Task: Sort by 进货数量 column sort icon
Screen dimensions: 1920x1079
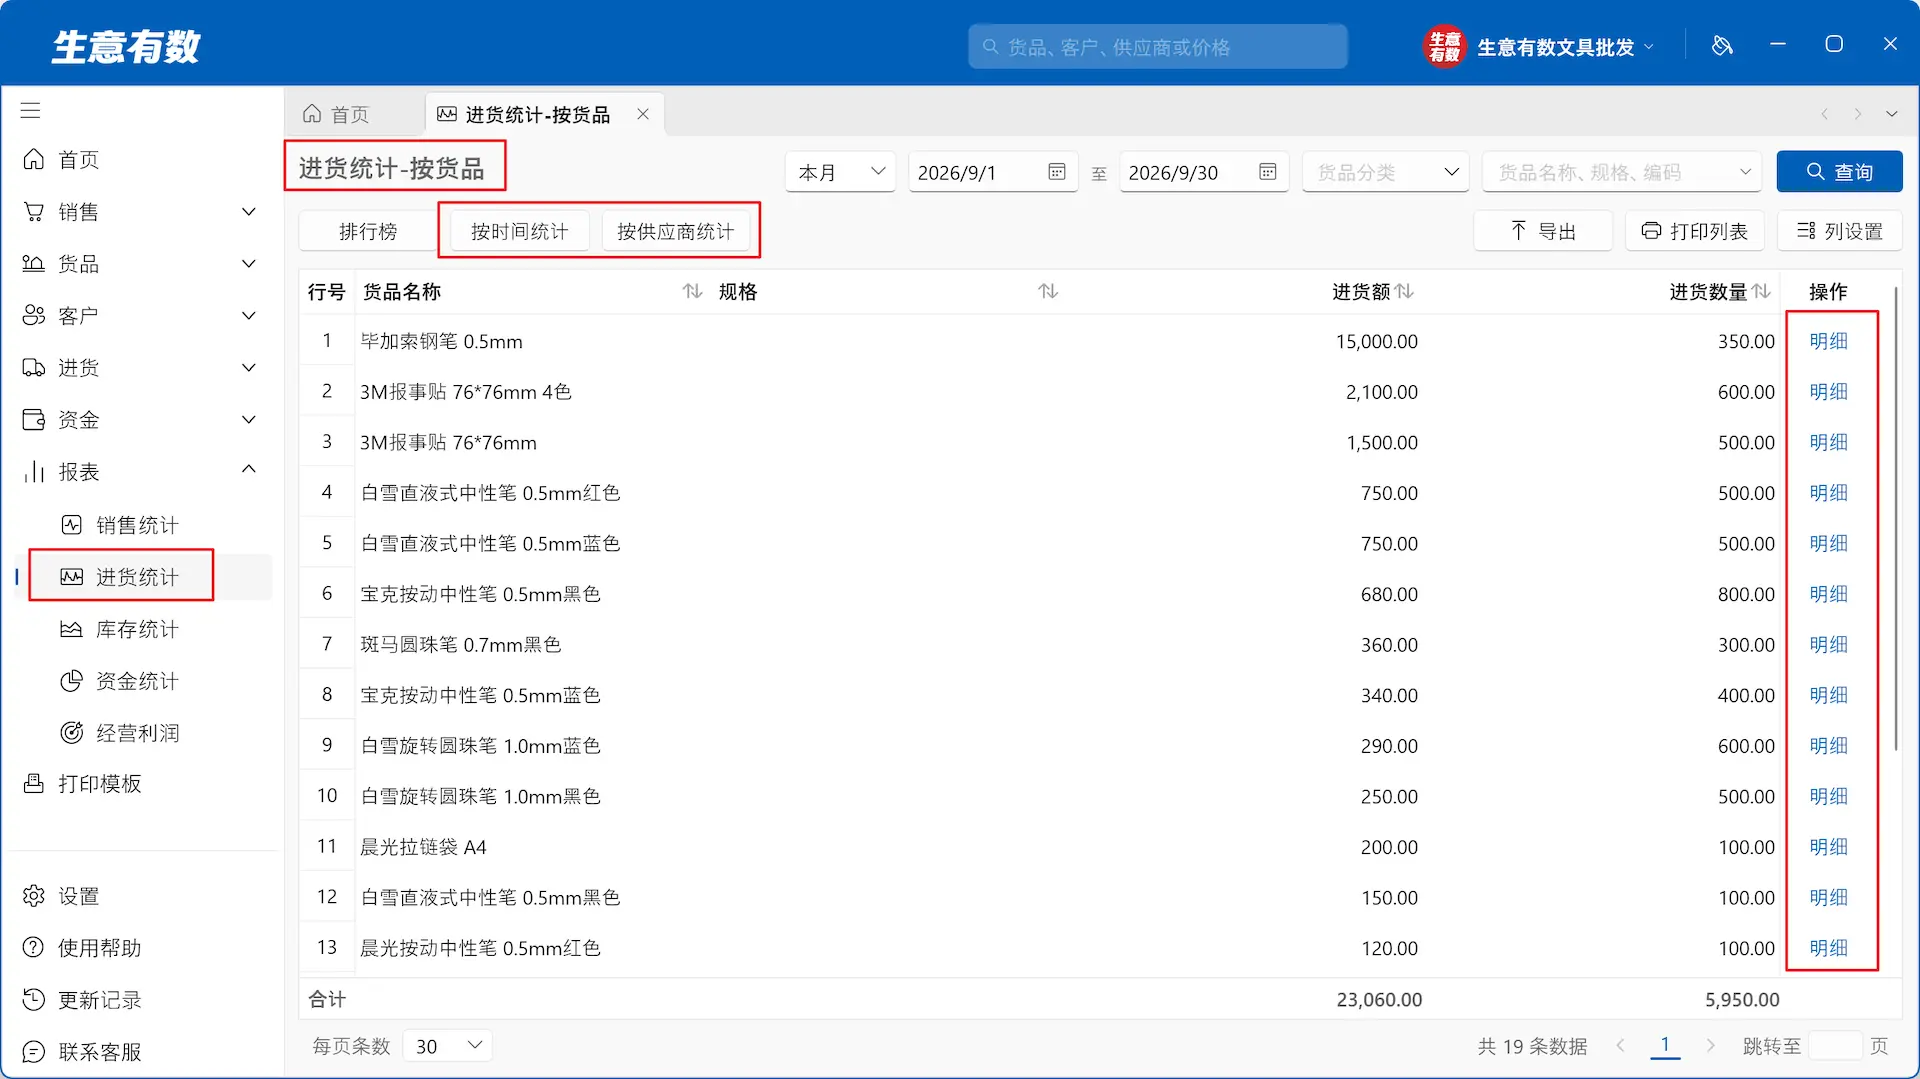Action: pyautogui.click(x=1761, y=291)
